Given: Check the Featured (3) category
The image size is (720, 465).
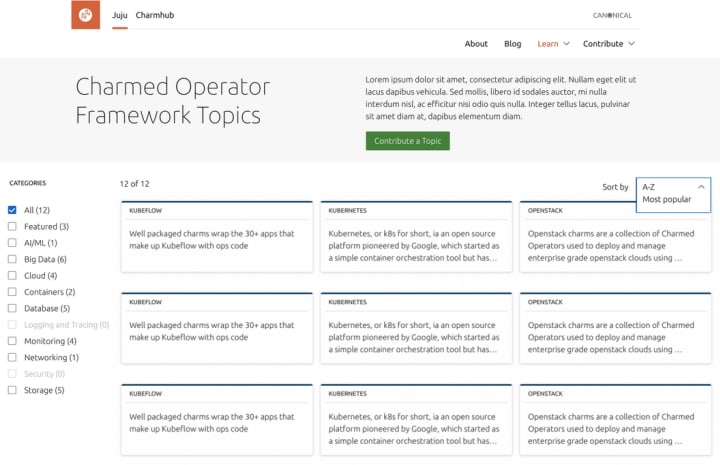Looking at the screenshot, I should tap(12, 226).
